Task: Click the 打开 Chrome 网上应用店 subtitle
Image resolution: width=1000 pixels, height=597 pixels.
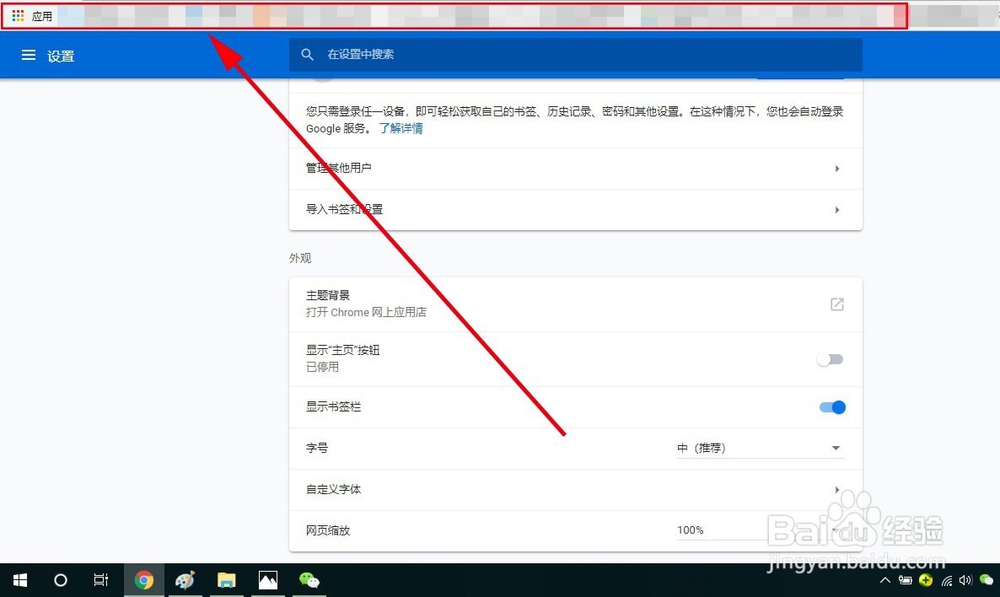Action: pos(366,312)
